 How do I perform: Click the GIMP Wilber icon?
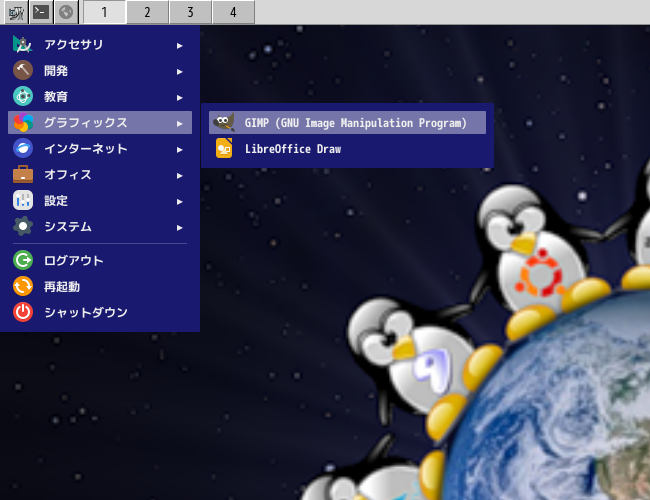pyautogui.click(x=224, y=122)
